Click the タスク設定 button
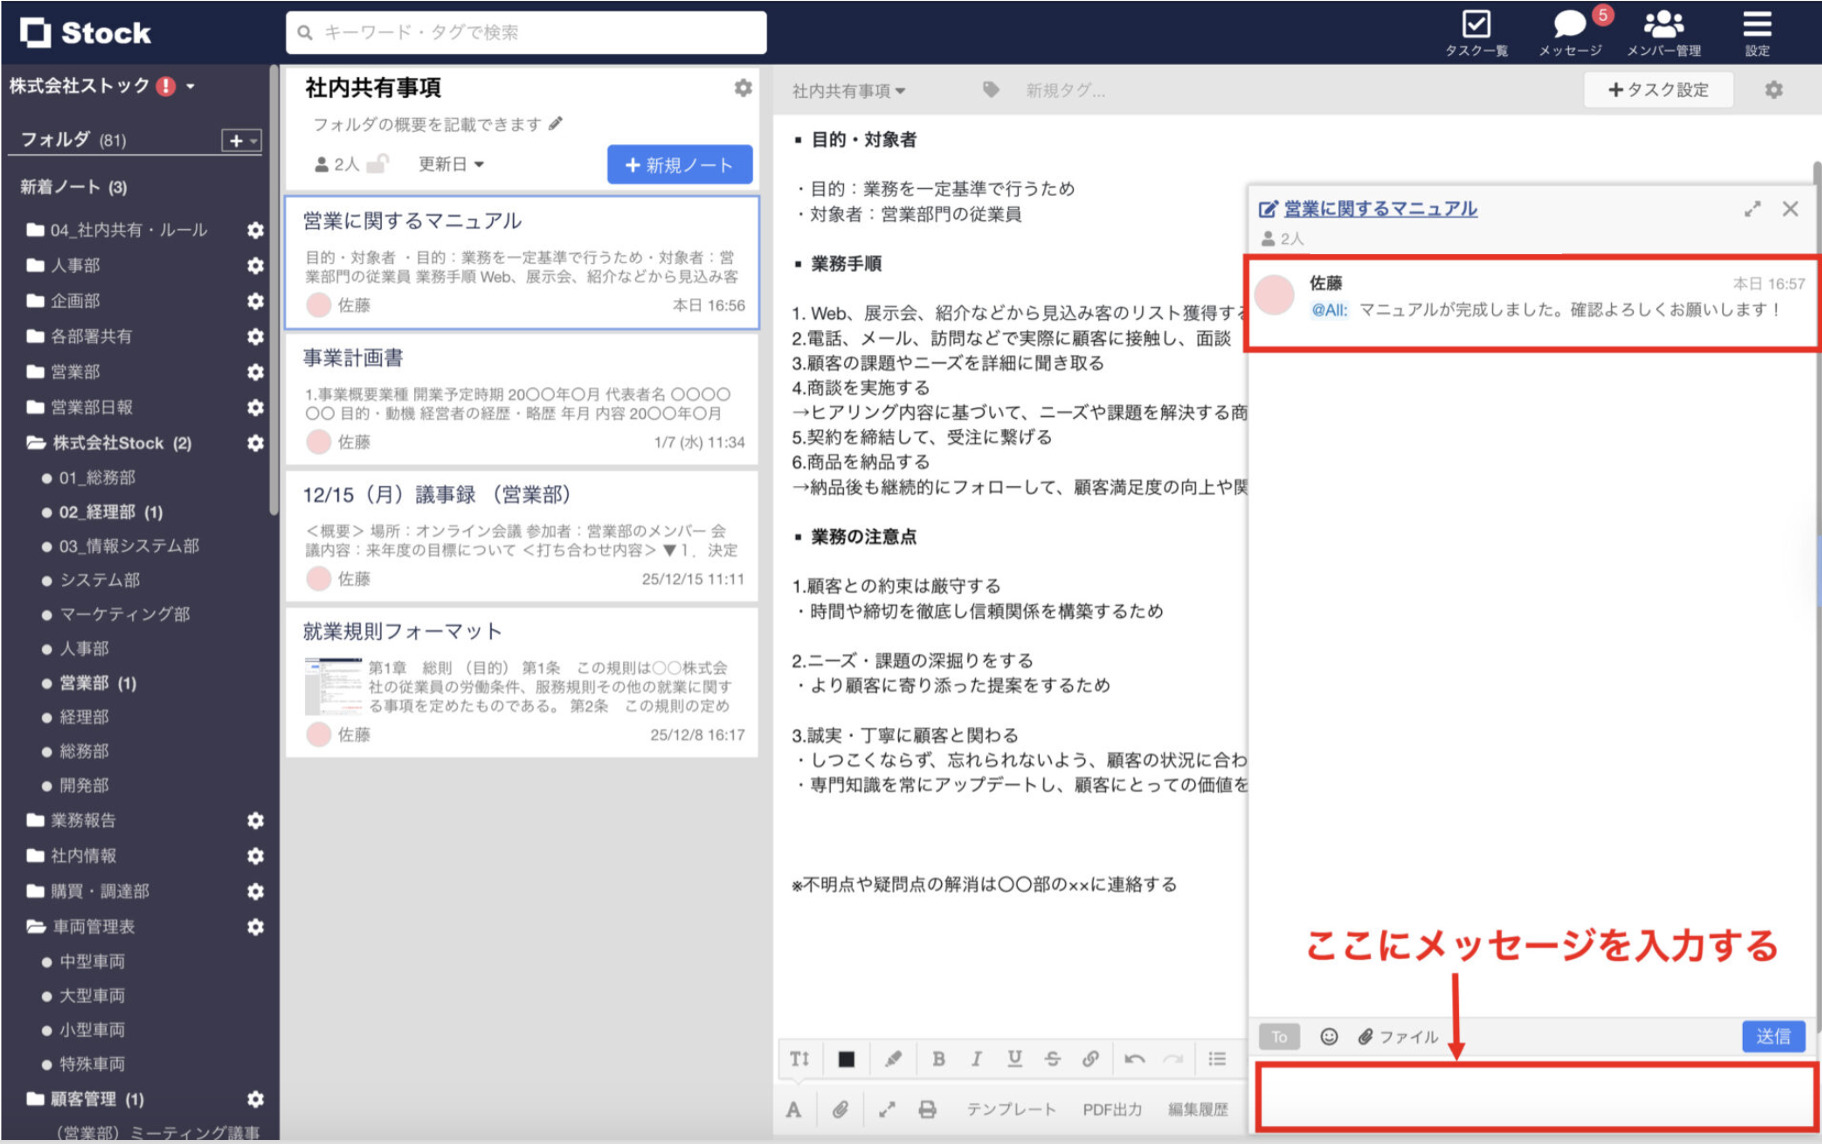Viewport: 1822px width, 1144px height. pos(1658,90)
